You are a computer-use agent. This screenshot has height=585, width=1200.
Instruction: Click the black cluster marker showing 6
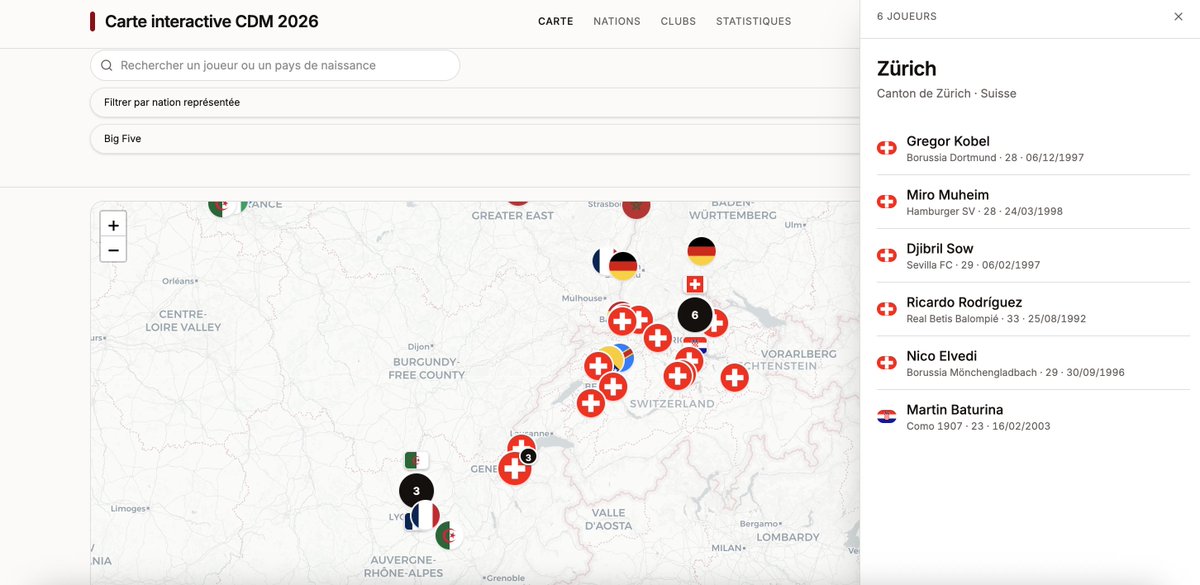point(695,315)
